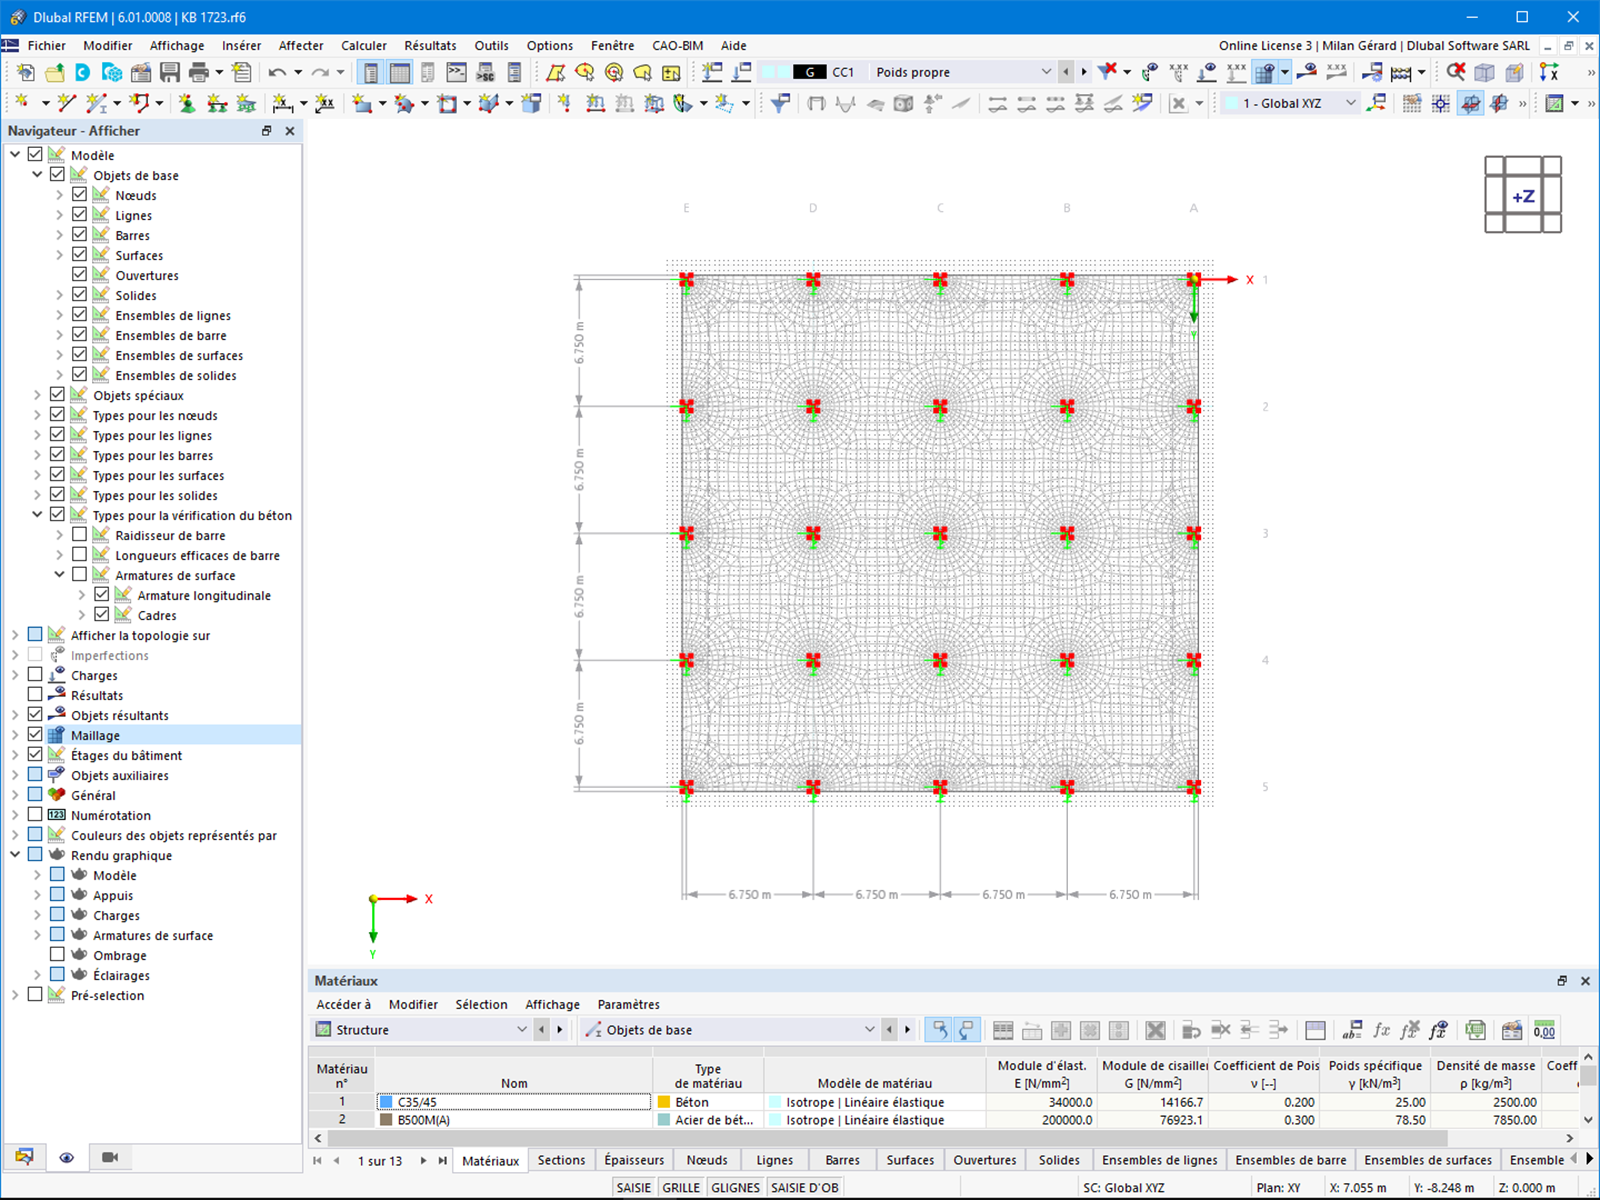Select the +Z view cube
Screen dimensions: 1600x1200
click(x=1523, y=196)
